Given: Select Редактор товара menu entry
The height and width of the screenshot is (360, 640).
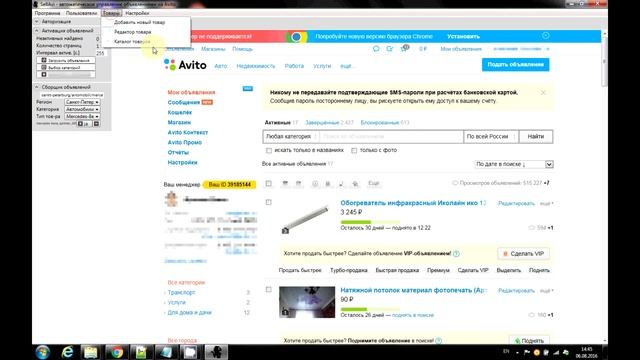Looking at the screenshot, I should click(133, 31).
